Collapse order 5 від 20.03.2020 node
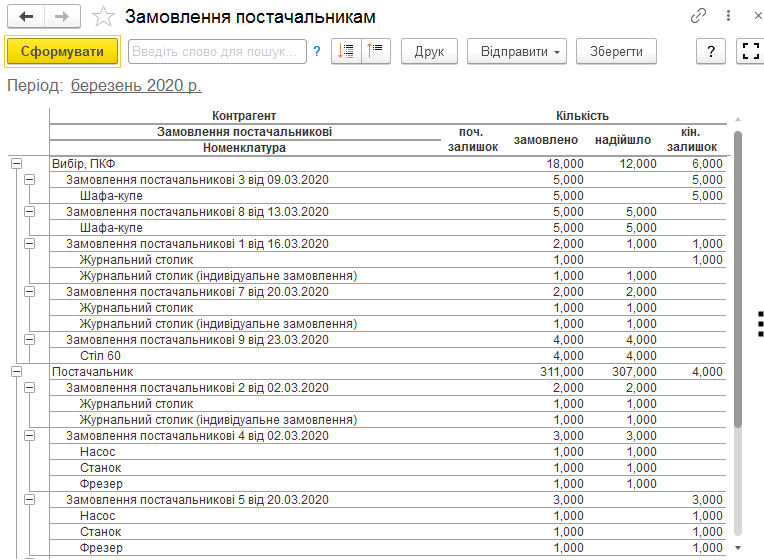Viewport: 764px width, 560px height. click(30, 500)
